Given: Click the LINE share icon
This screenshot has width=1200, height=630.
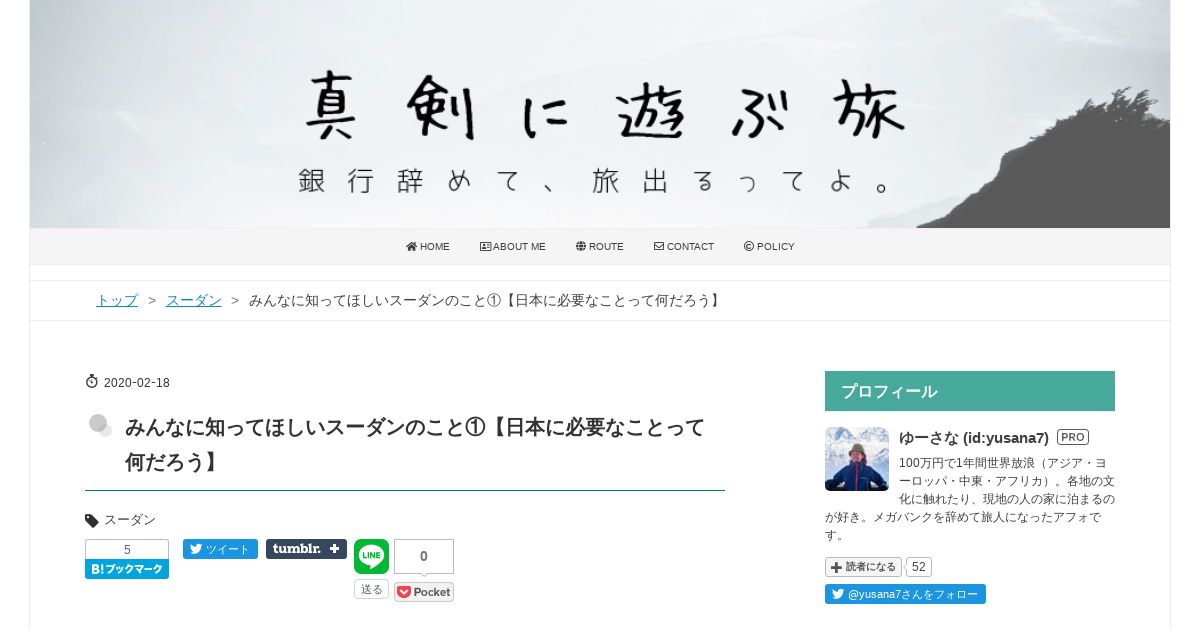Looking at the screenshot, I should click(371, 556).
